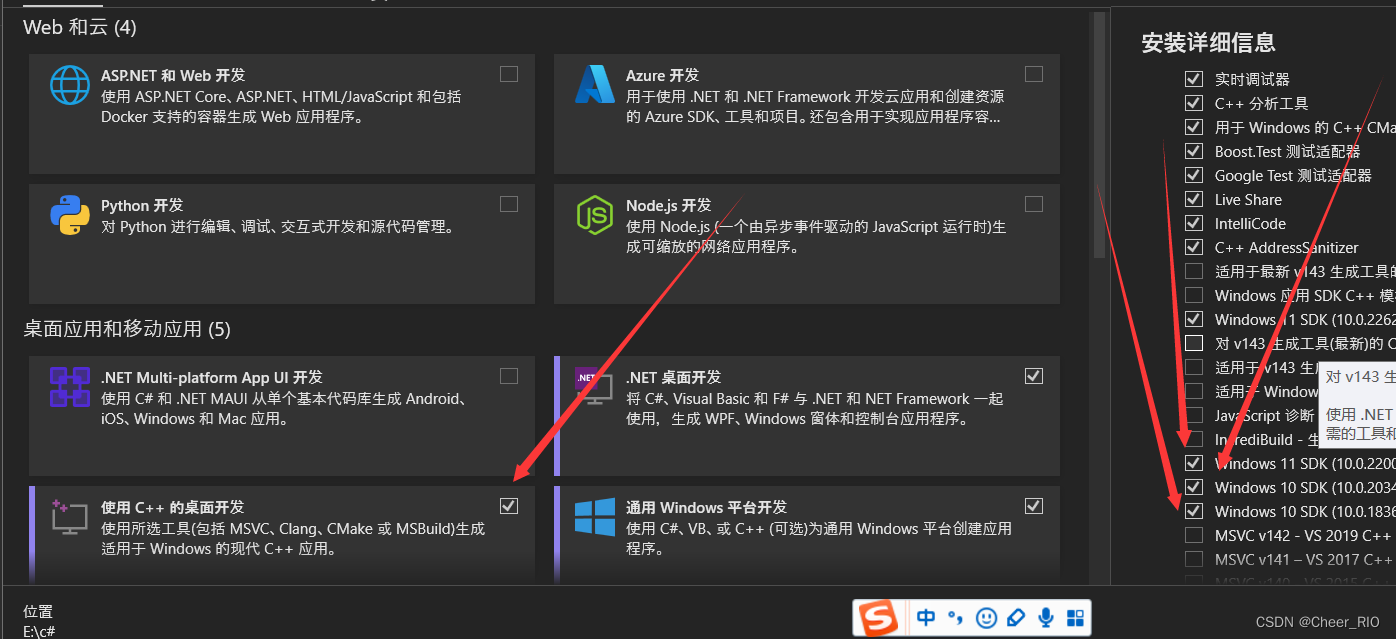Image resolution: width=1396 pixels, height=639 pixels.
Task: Uncheck the Boost.Test 测试适配器 checkbox
Action: (x=1194, y=151)
